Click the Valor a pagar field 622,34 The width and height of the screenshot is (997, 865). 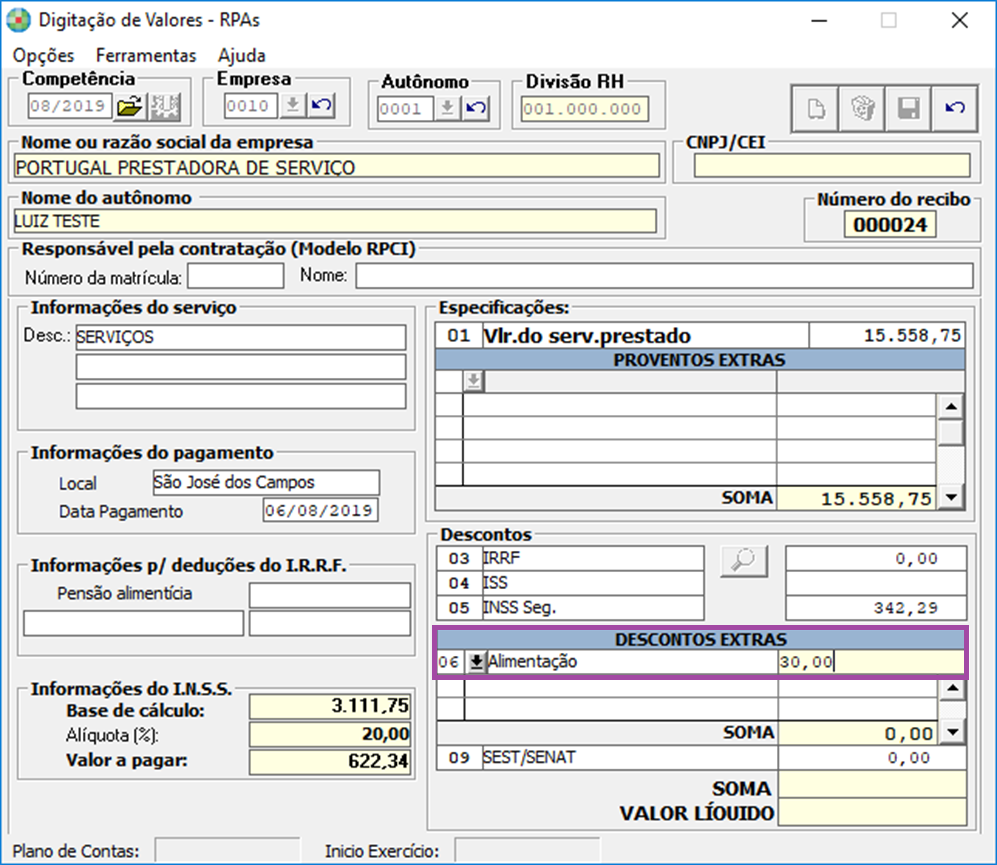[x=329, y=761]
